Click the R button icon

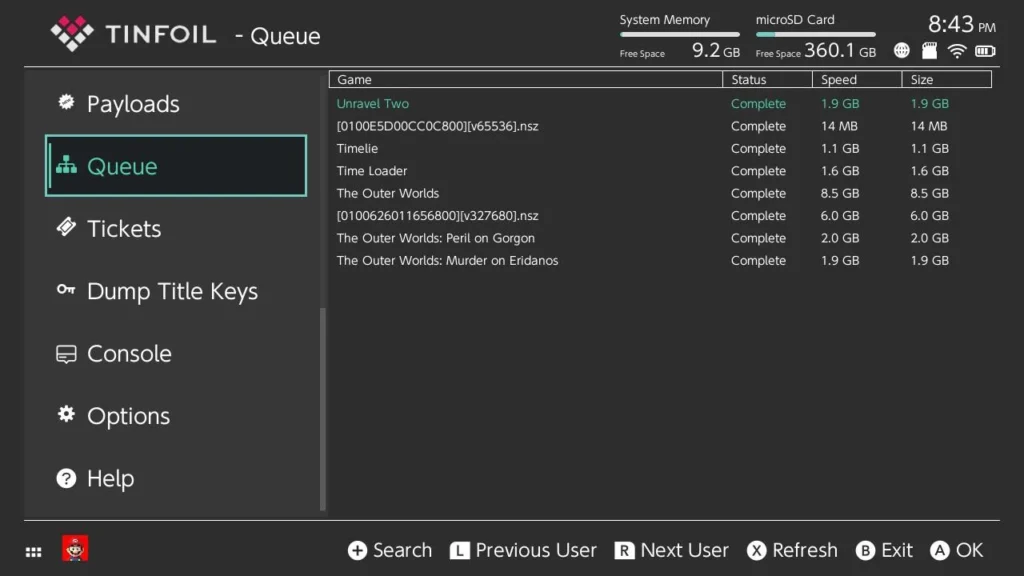click(624, 551)
